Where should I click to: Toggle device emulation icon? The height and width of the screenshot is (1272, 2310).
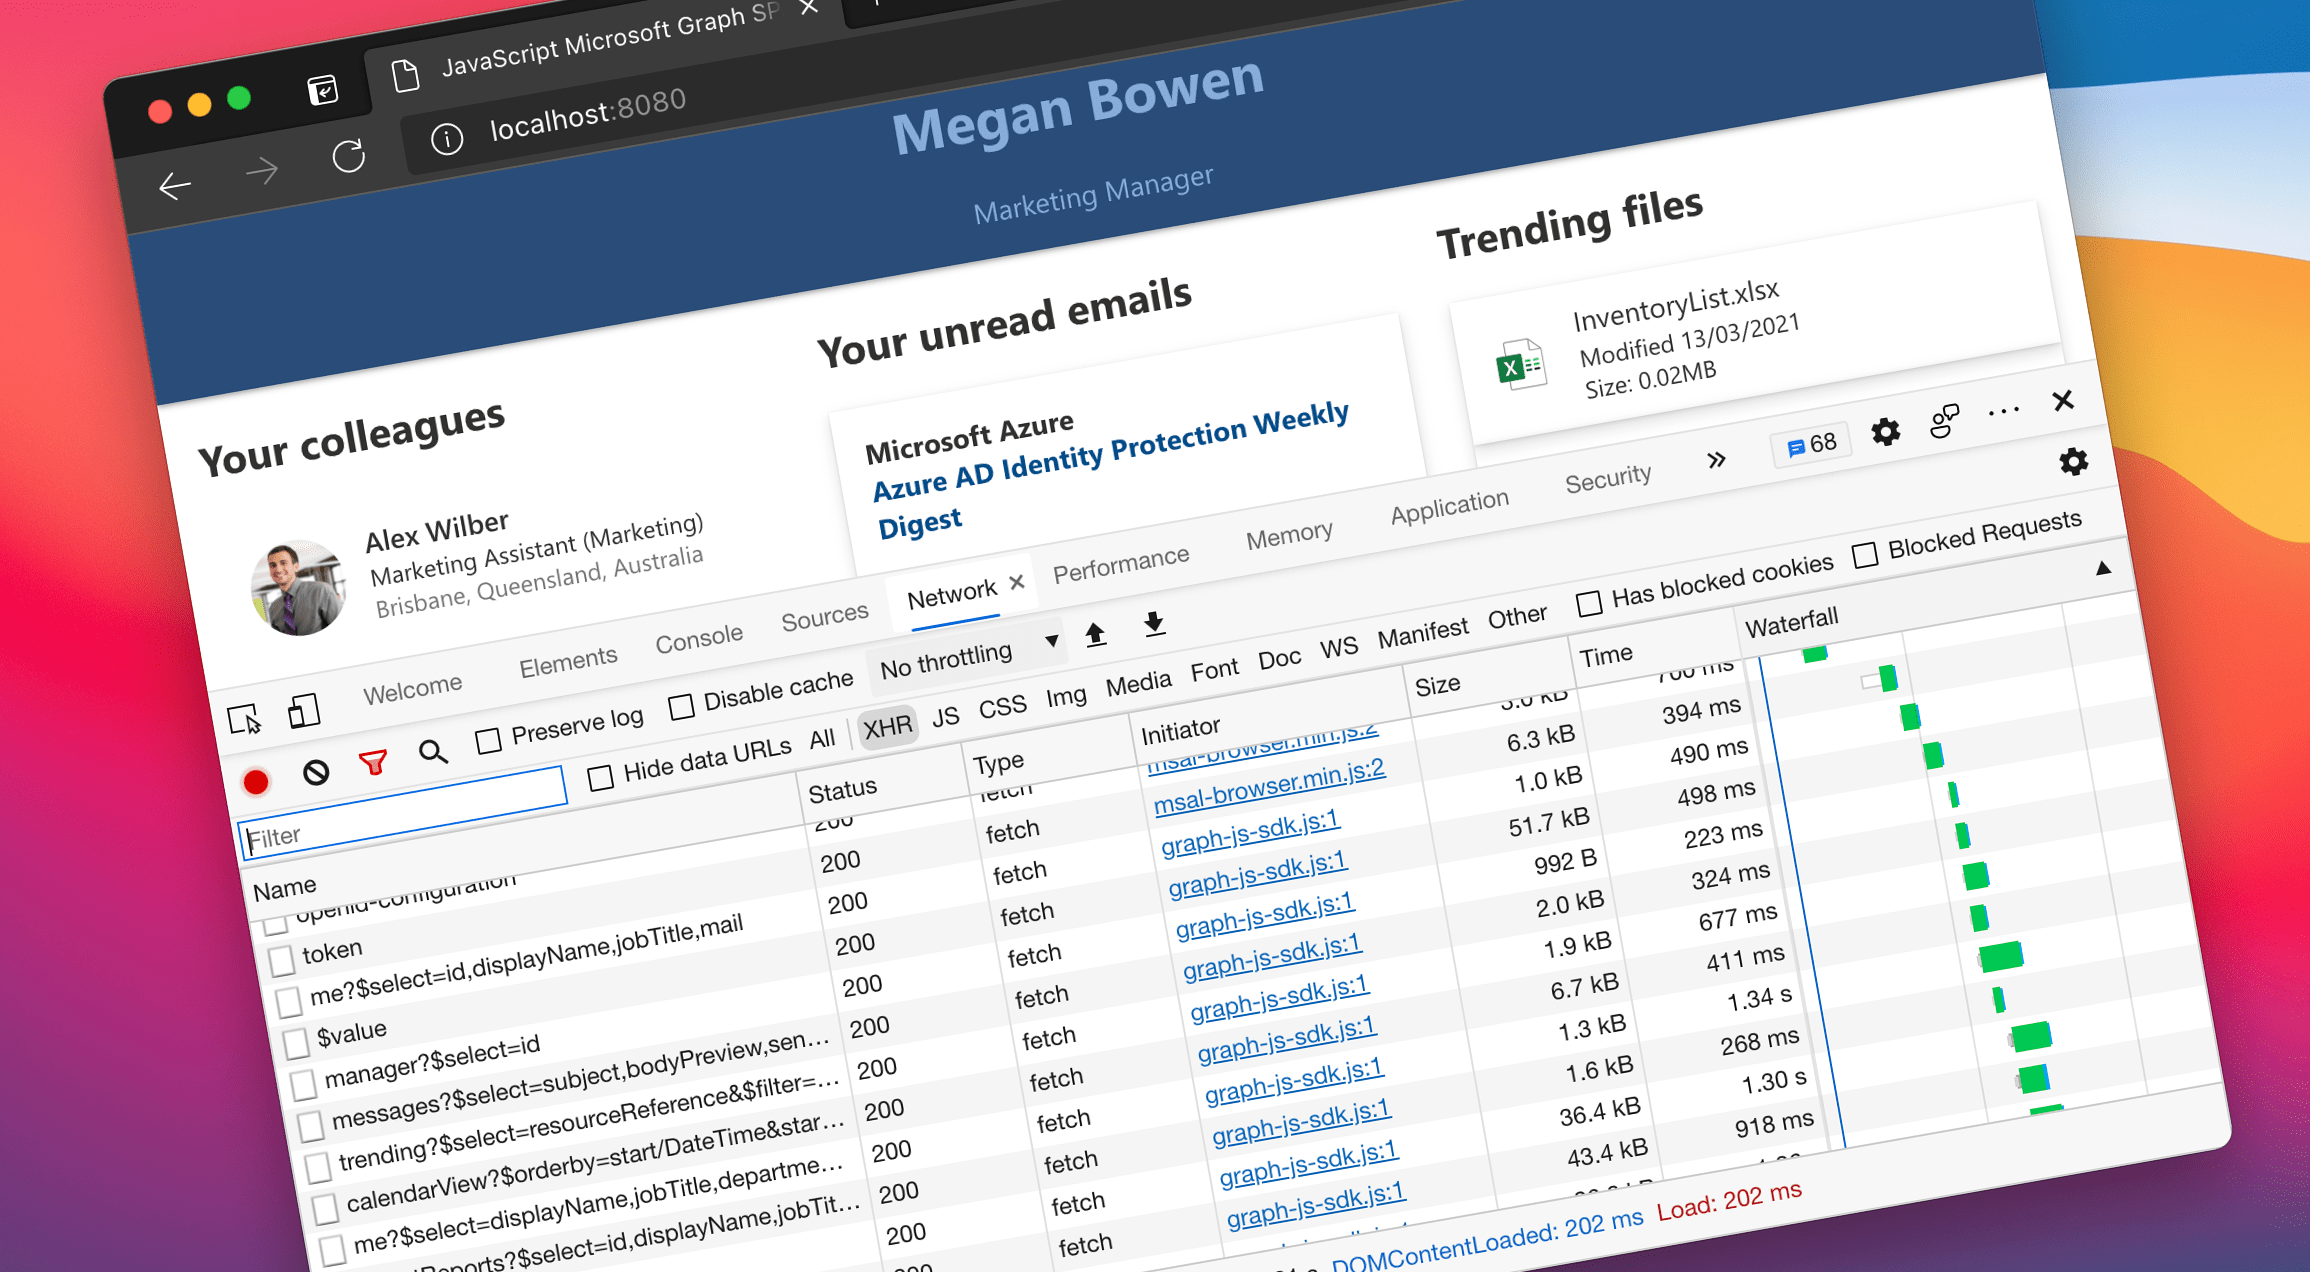click(x=303, y=711)
